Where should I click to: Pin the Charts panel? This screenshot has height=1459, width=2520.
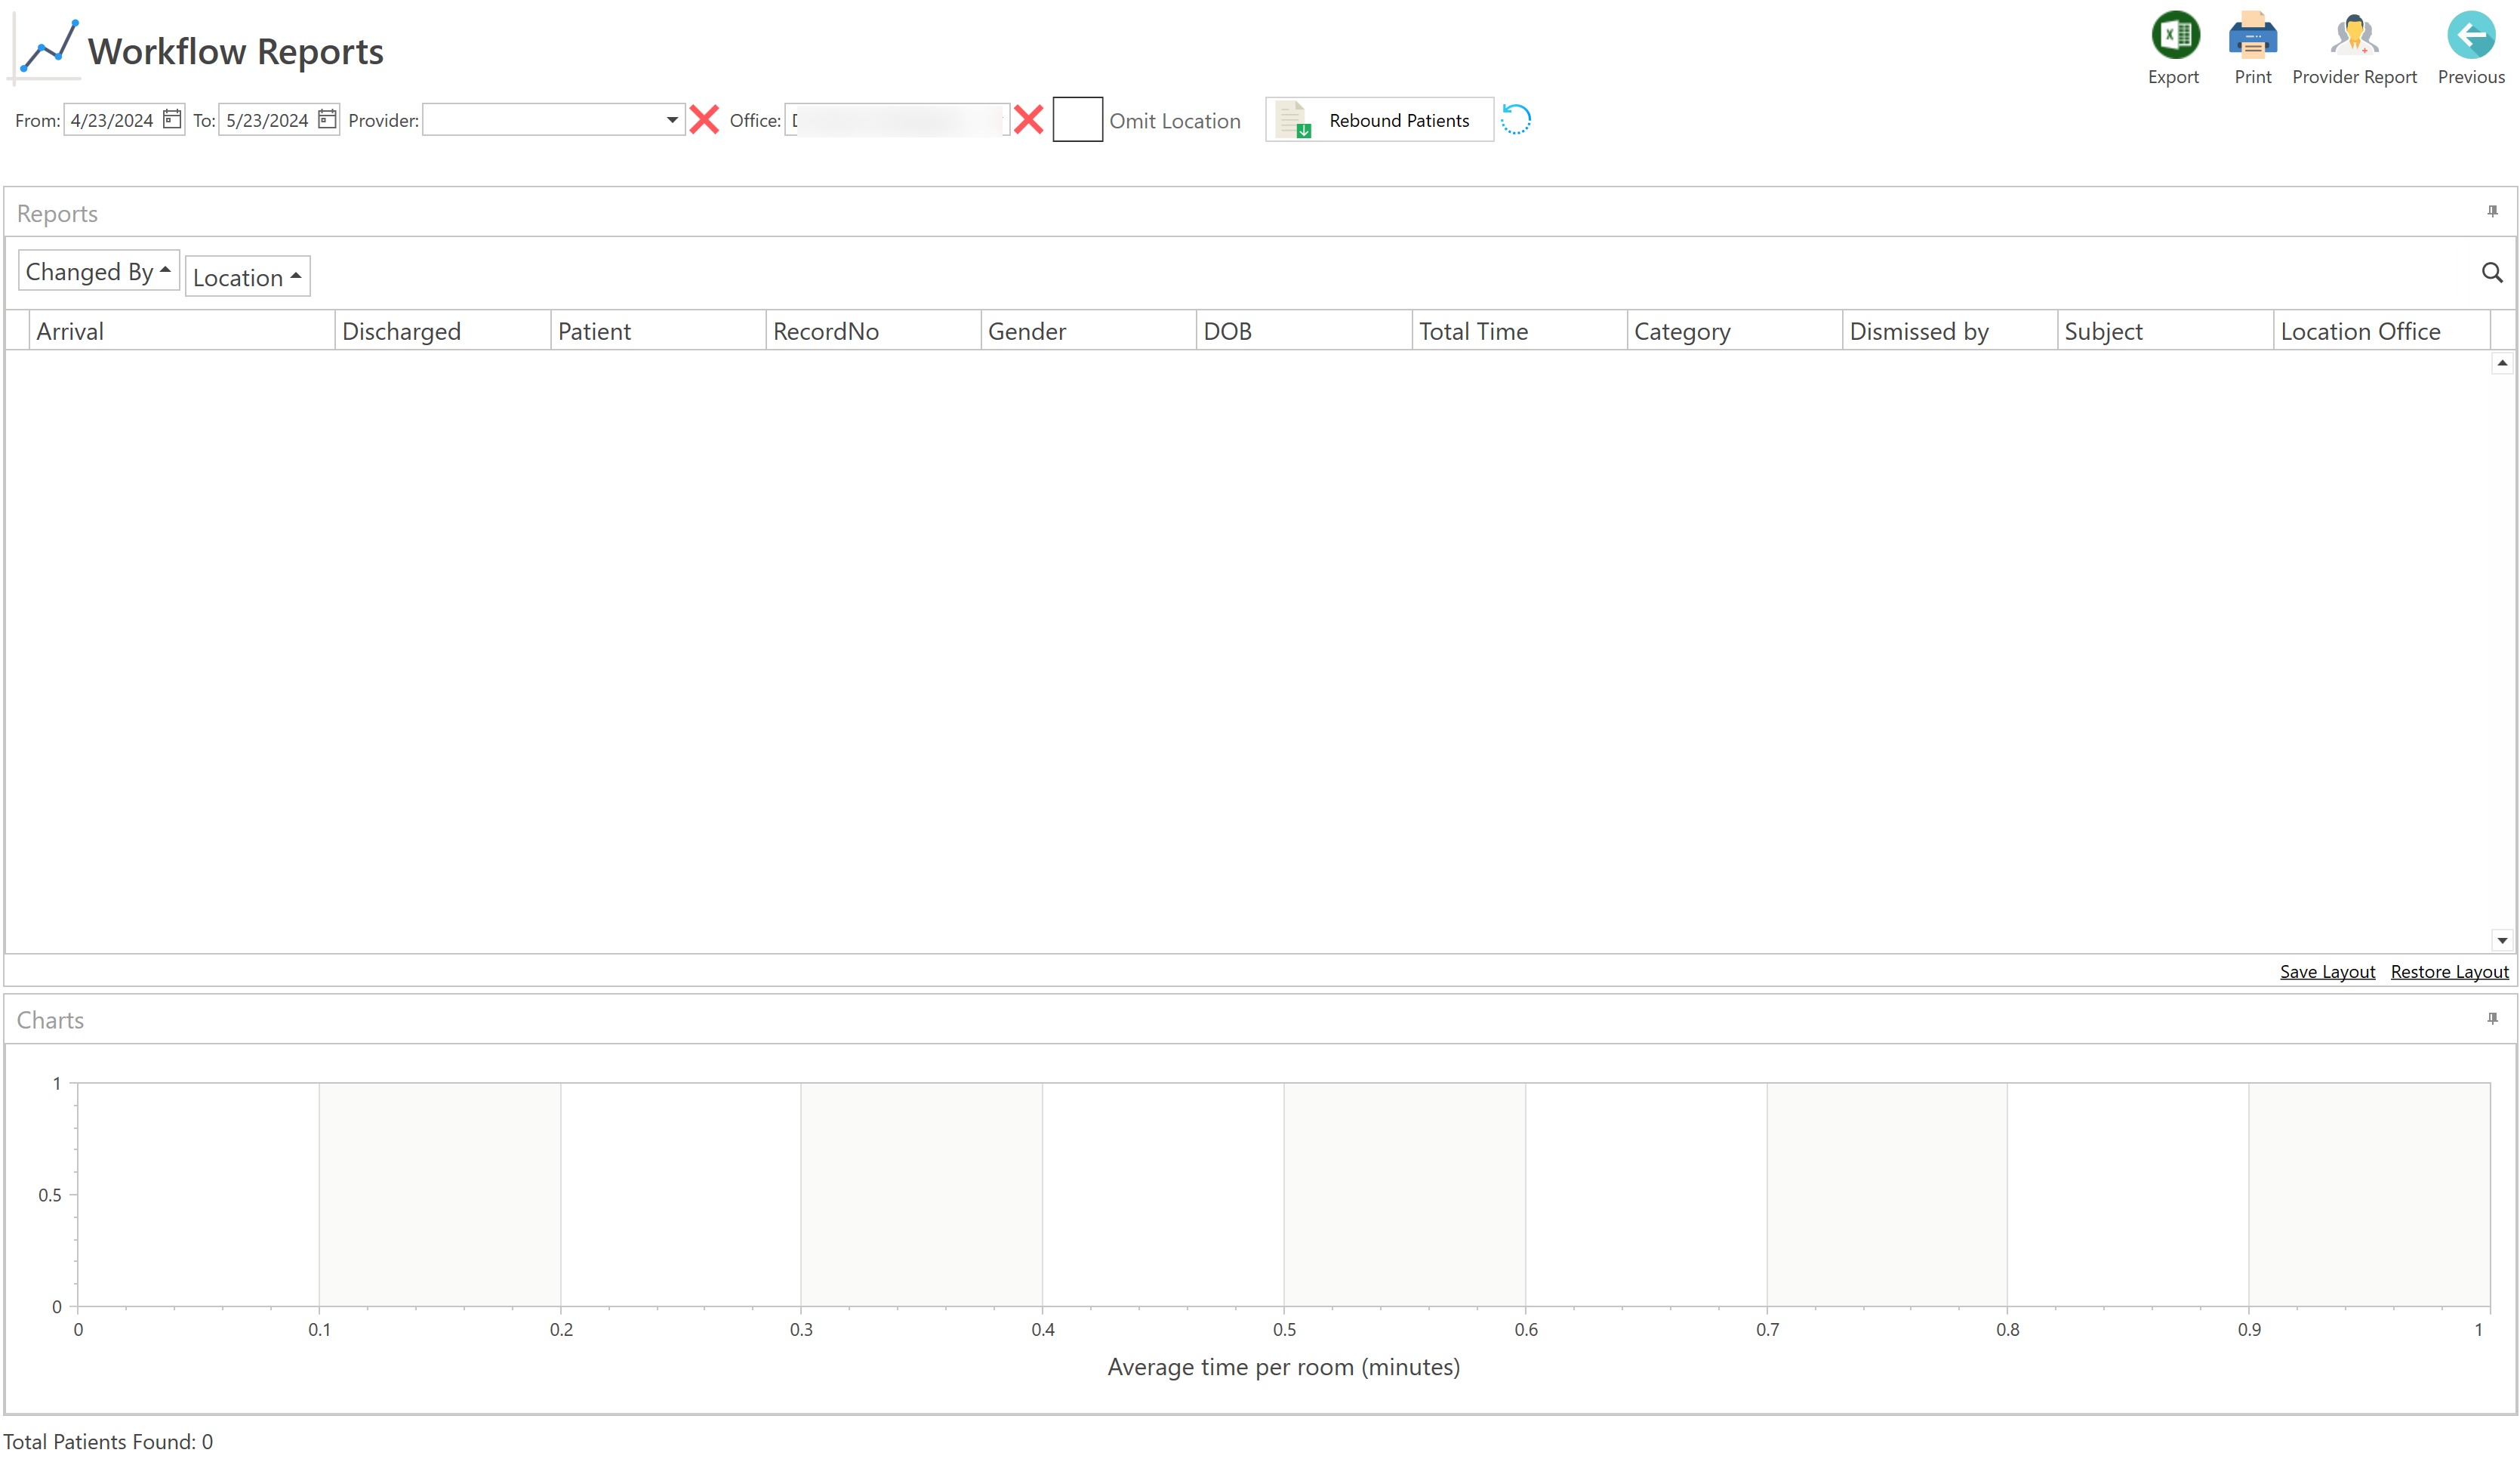click(2492, 1019)
